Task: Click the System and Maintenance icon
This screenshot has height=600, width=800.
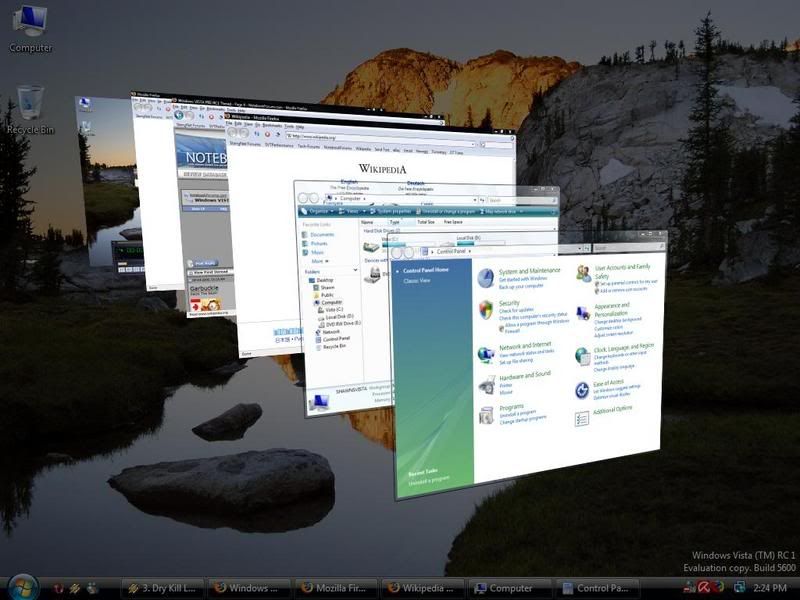Action: point(486,278)
